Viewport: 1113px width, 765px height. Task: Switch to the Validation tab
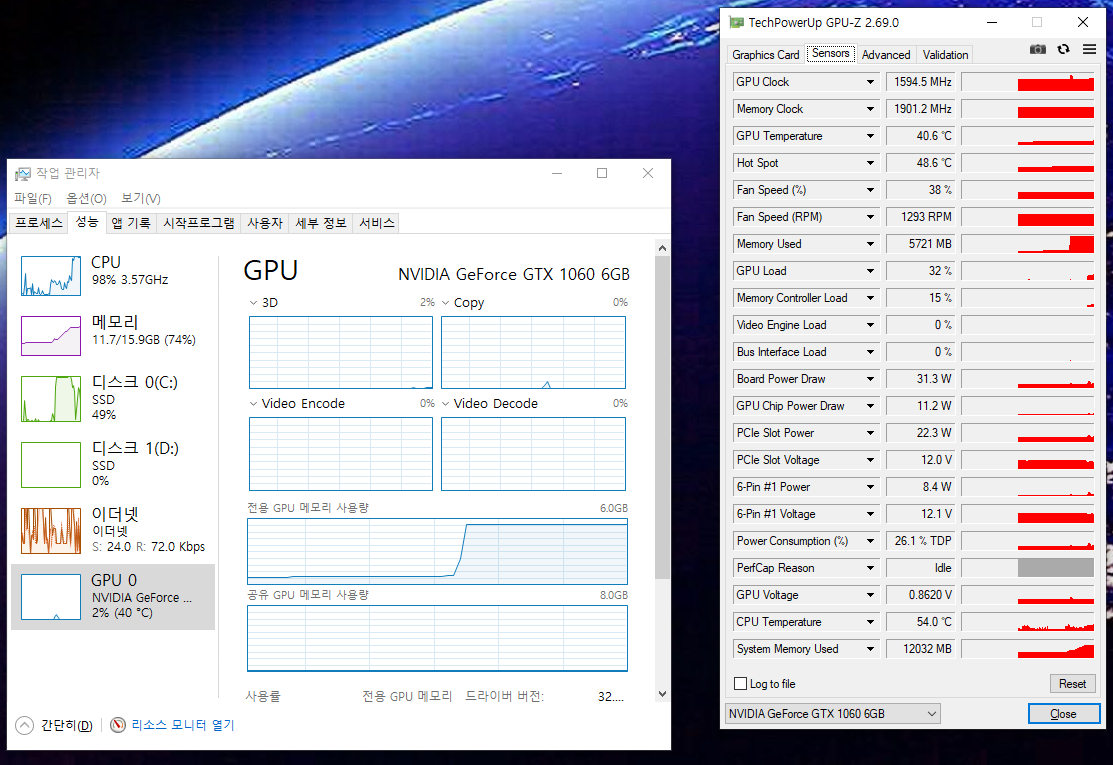pyautogui.click(x=945, y=55)
